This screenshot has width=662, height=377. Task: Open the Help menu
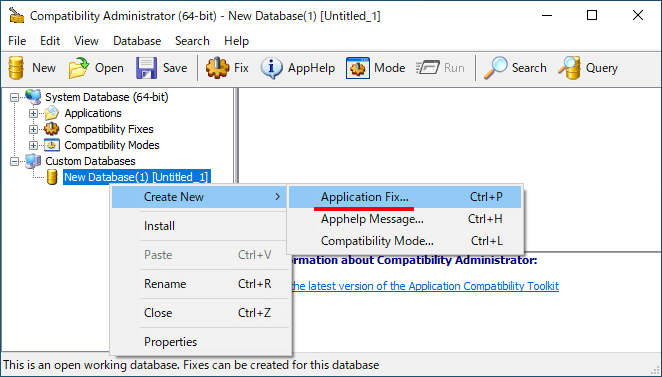pos(236,41)
